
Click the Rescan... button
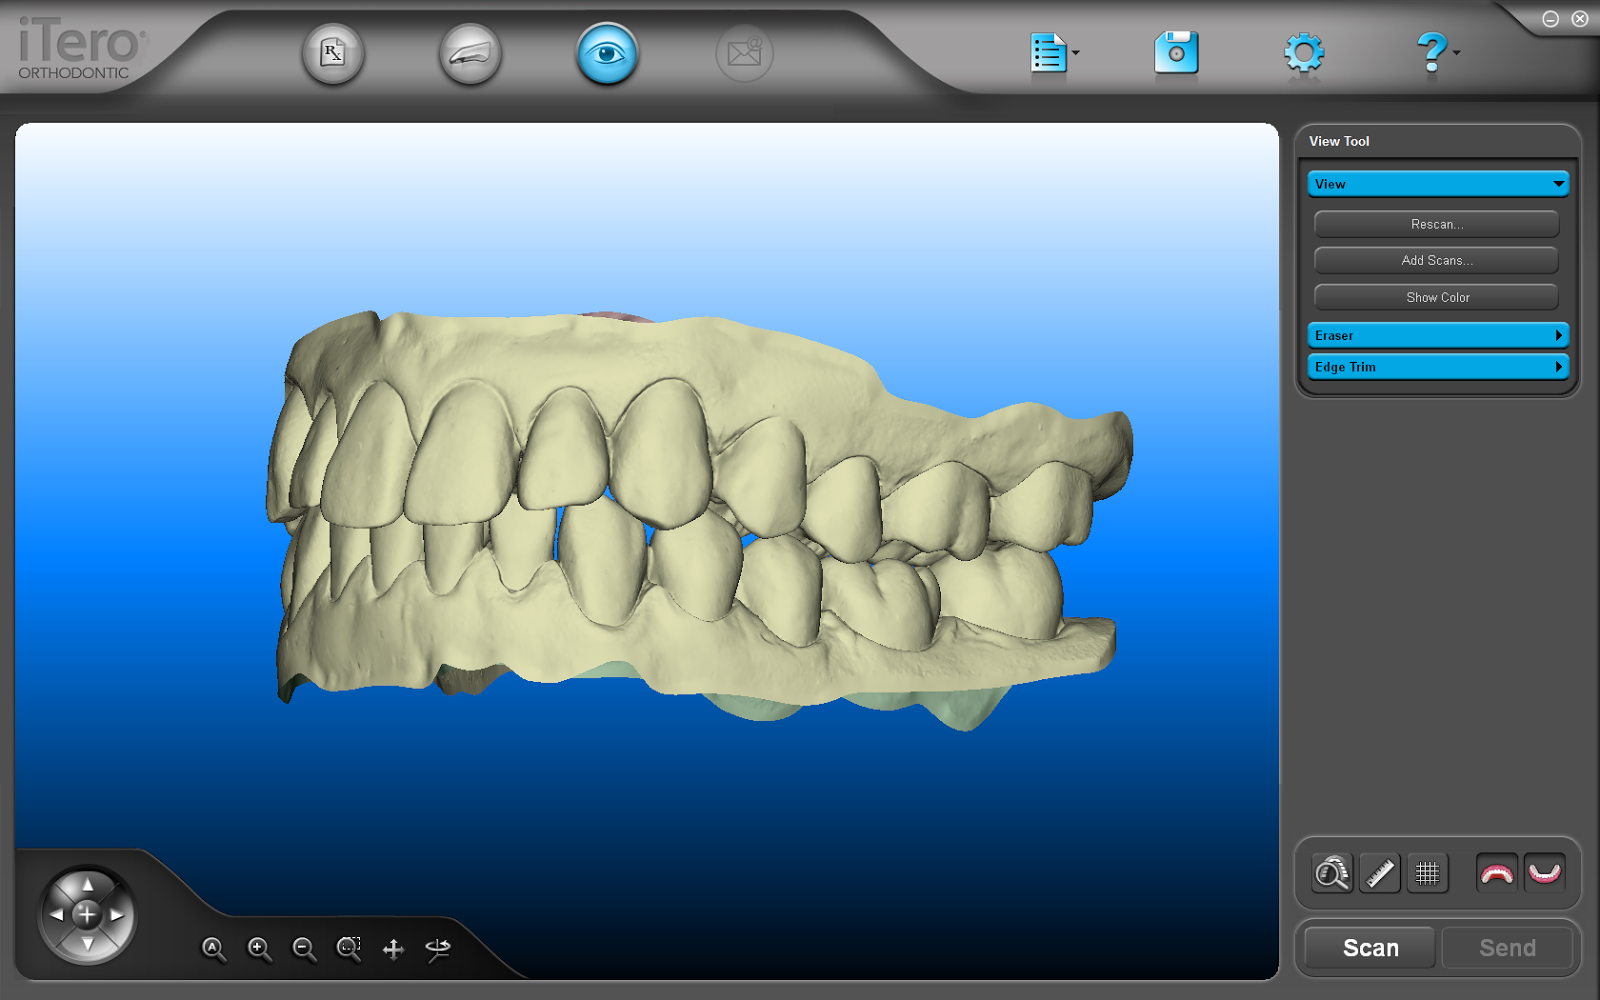click(1437, 224)
